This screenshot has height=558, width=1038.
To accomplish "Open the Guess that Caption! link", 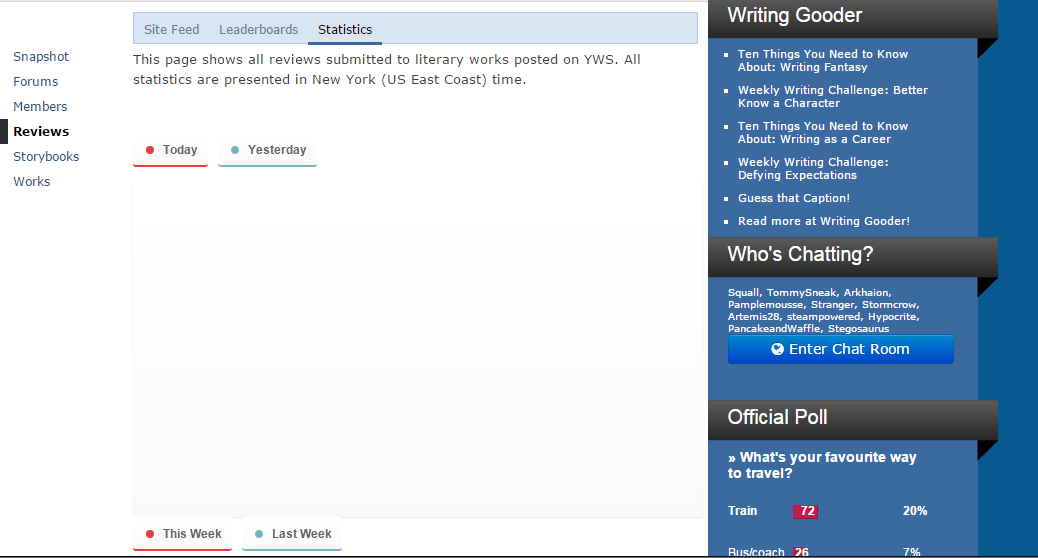I will click(794, 198).
